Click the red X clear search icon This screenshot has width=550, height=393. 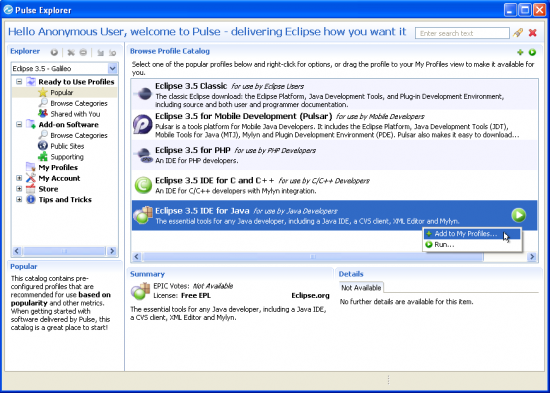(532, 33)
